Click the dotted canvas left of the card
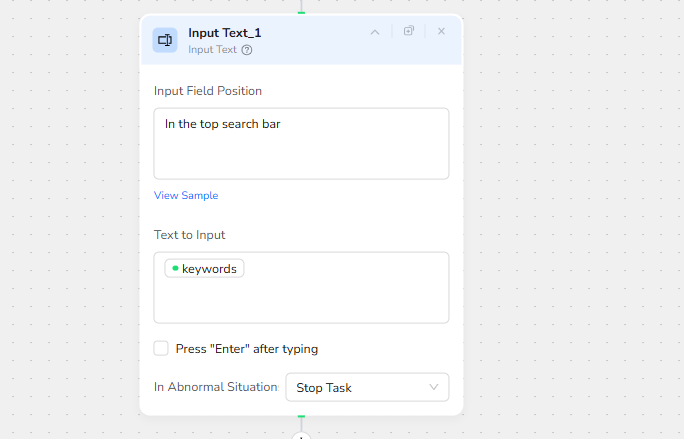 pyautogui.click(x=70, y=220)
